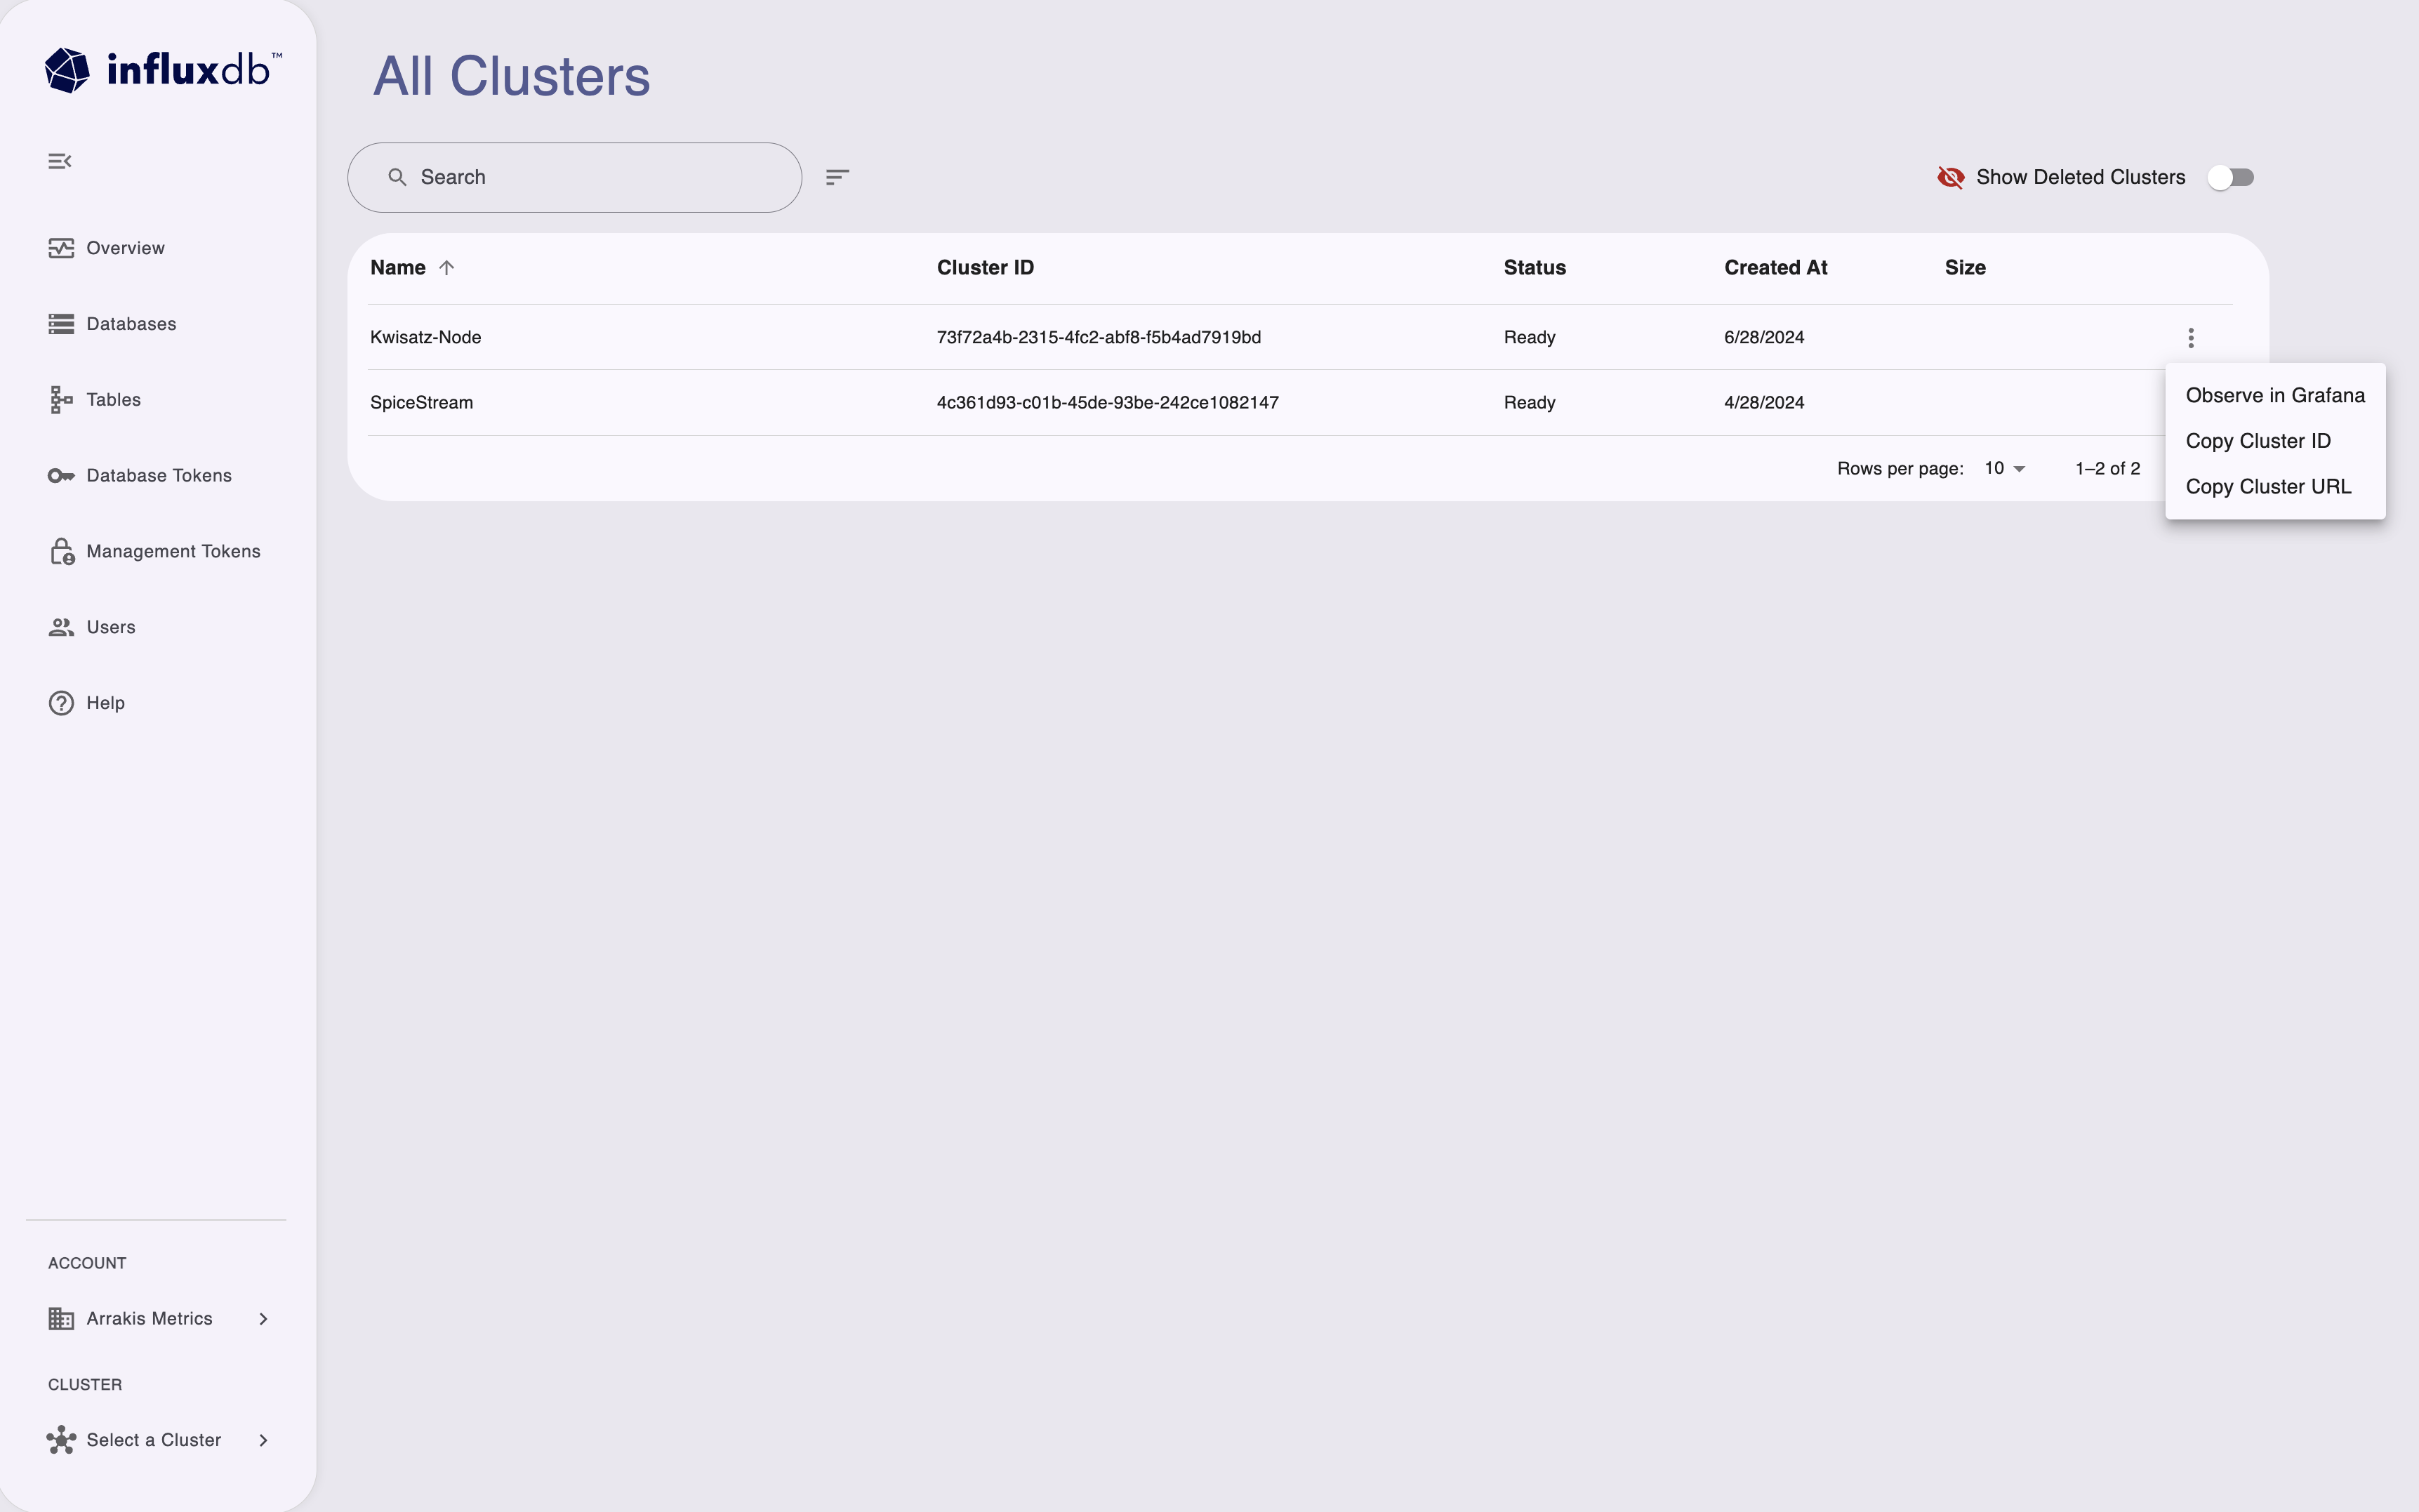Choose Copy Cluster ID from the menu
This screenshot has width=2419, height=1512.
(x=2258, y=440)
